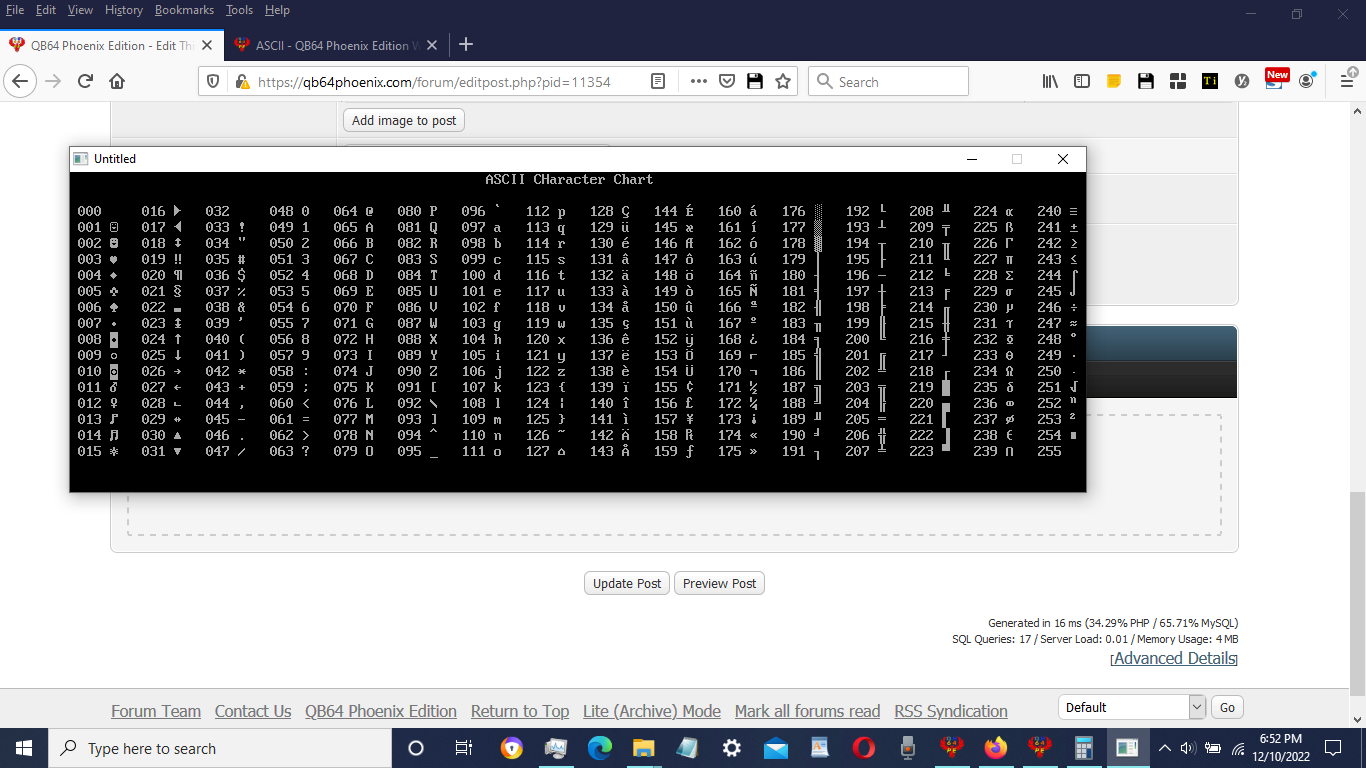The height and width of the screenshot is (768, 1366).
Task: Close the QB64 Phoenix Edition - Edit tab
Action: 207,45
